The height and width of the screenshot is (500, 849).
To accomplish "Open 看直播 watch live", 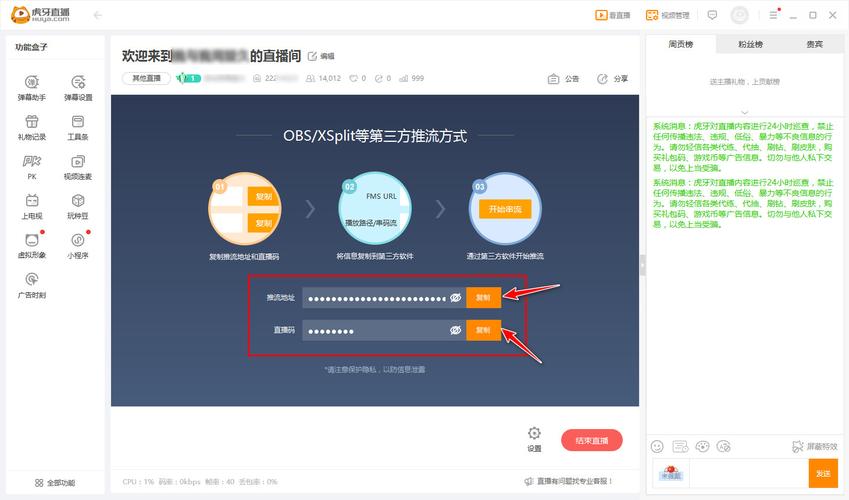I will [613, 15].
